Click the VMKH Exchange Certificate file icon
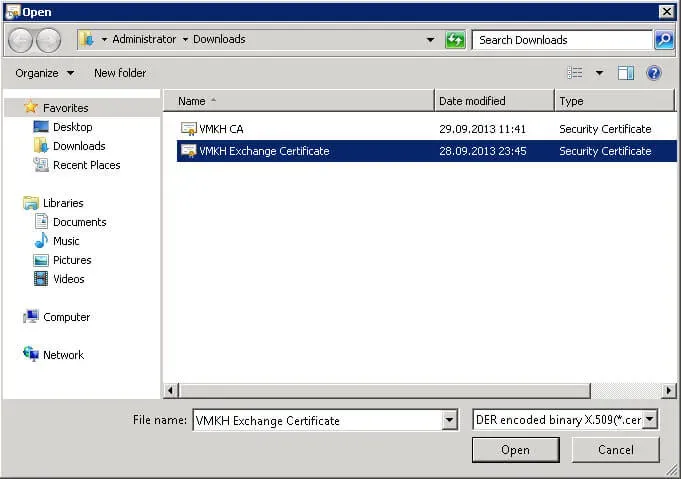Screen dimensions: 681x479 pos(189,151)
